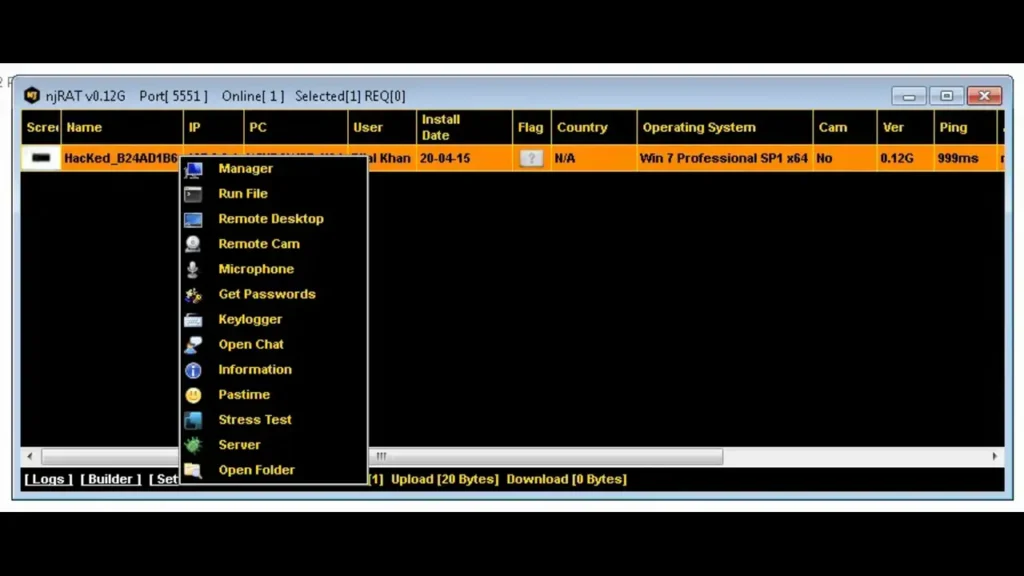
Task: Click the 'Download [0 Bytes]' status text
Action: coord(567,479)
